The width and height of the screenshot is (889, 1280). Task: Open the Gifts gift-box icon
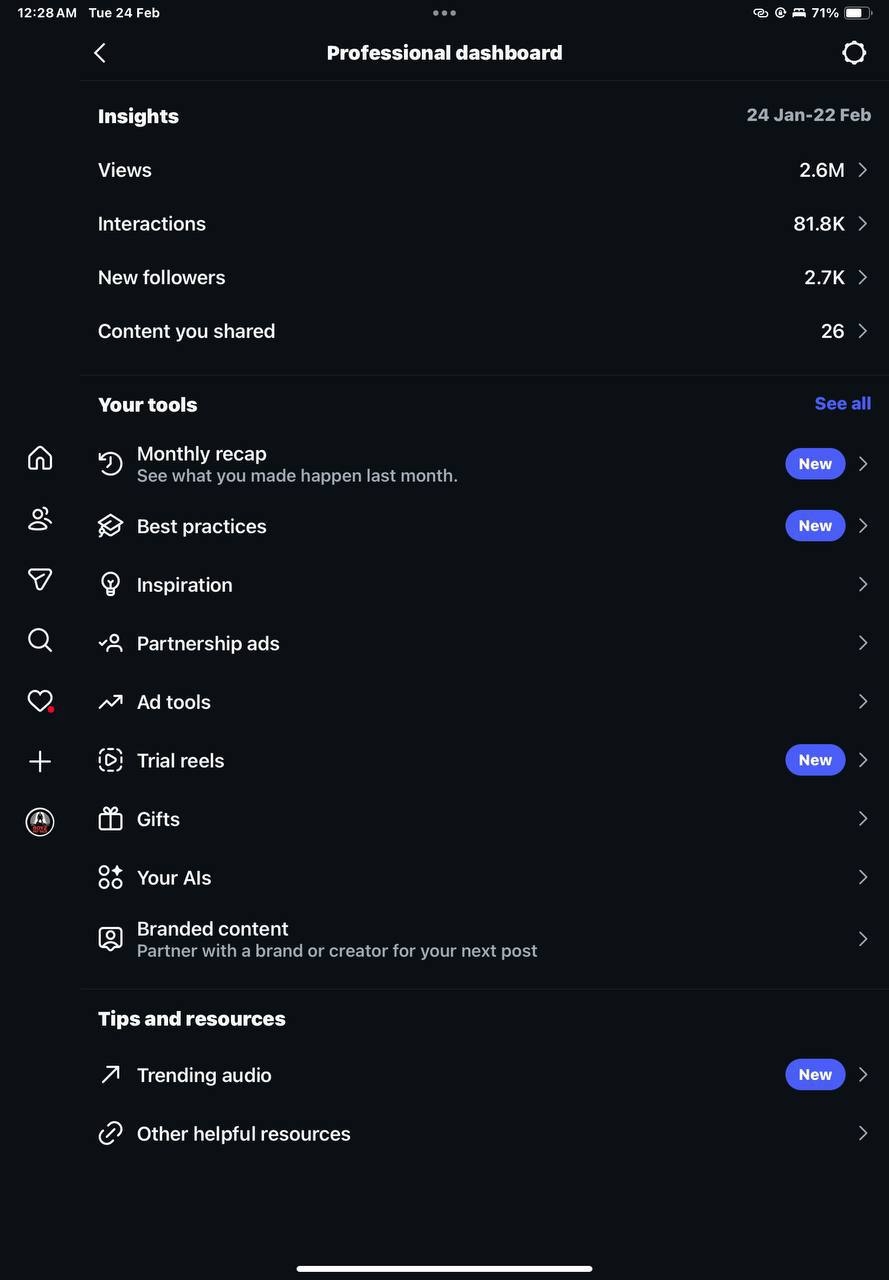coord(110,819)
